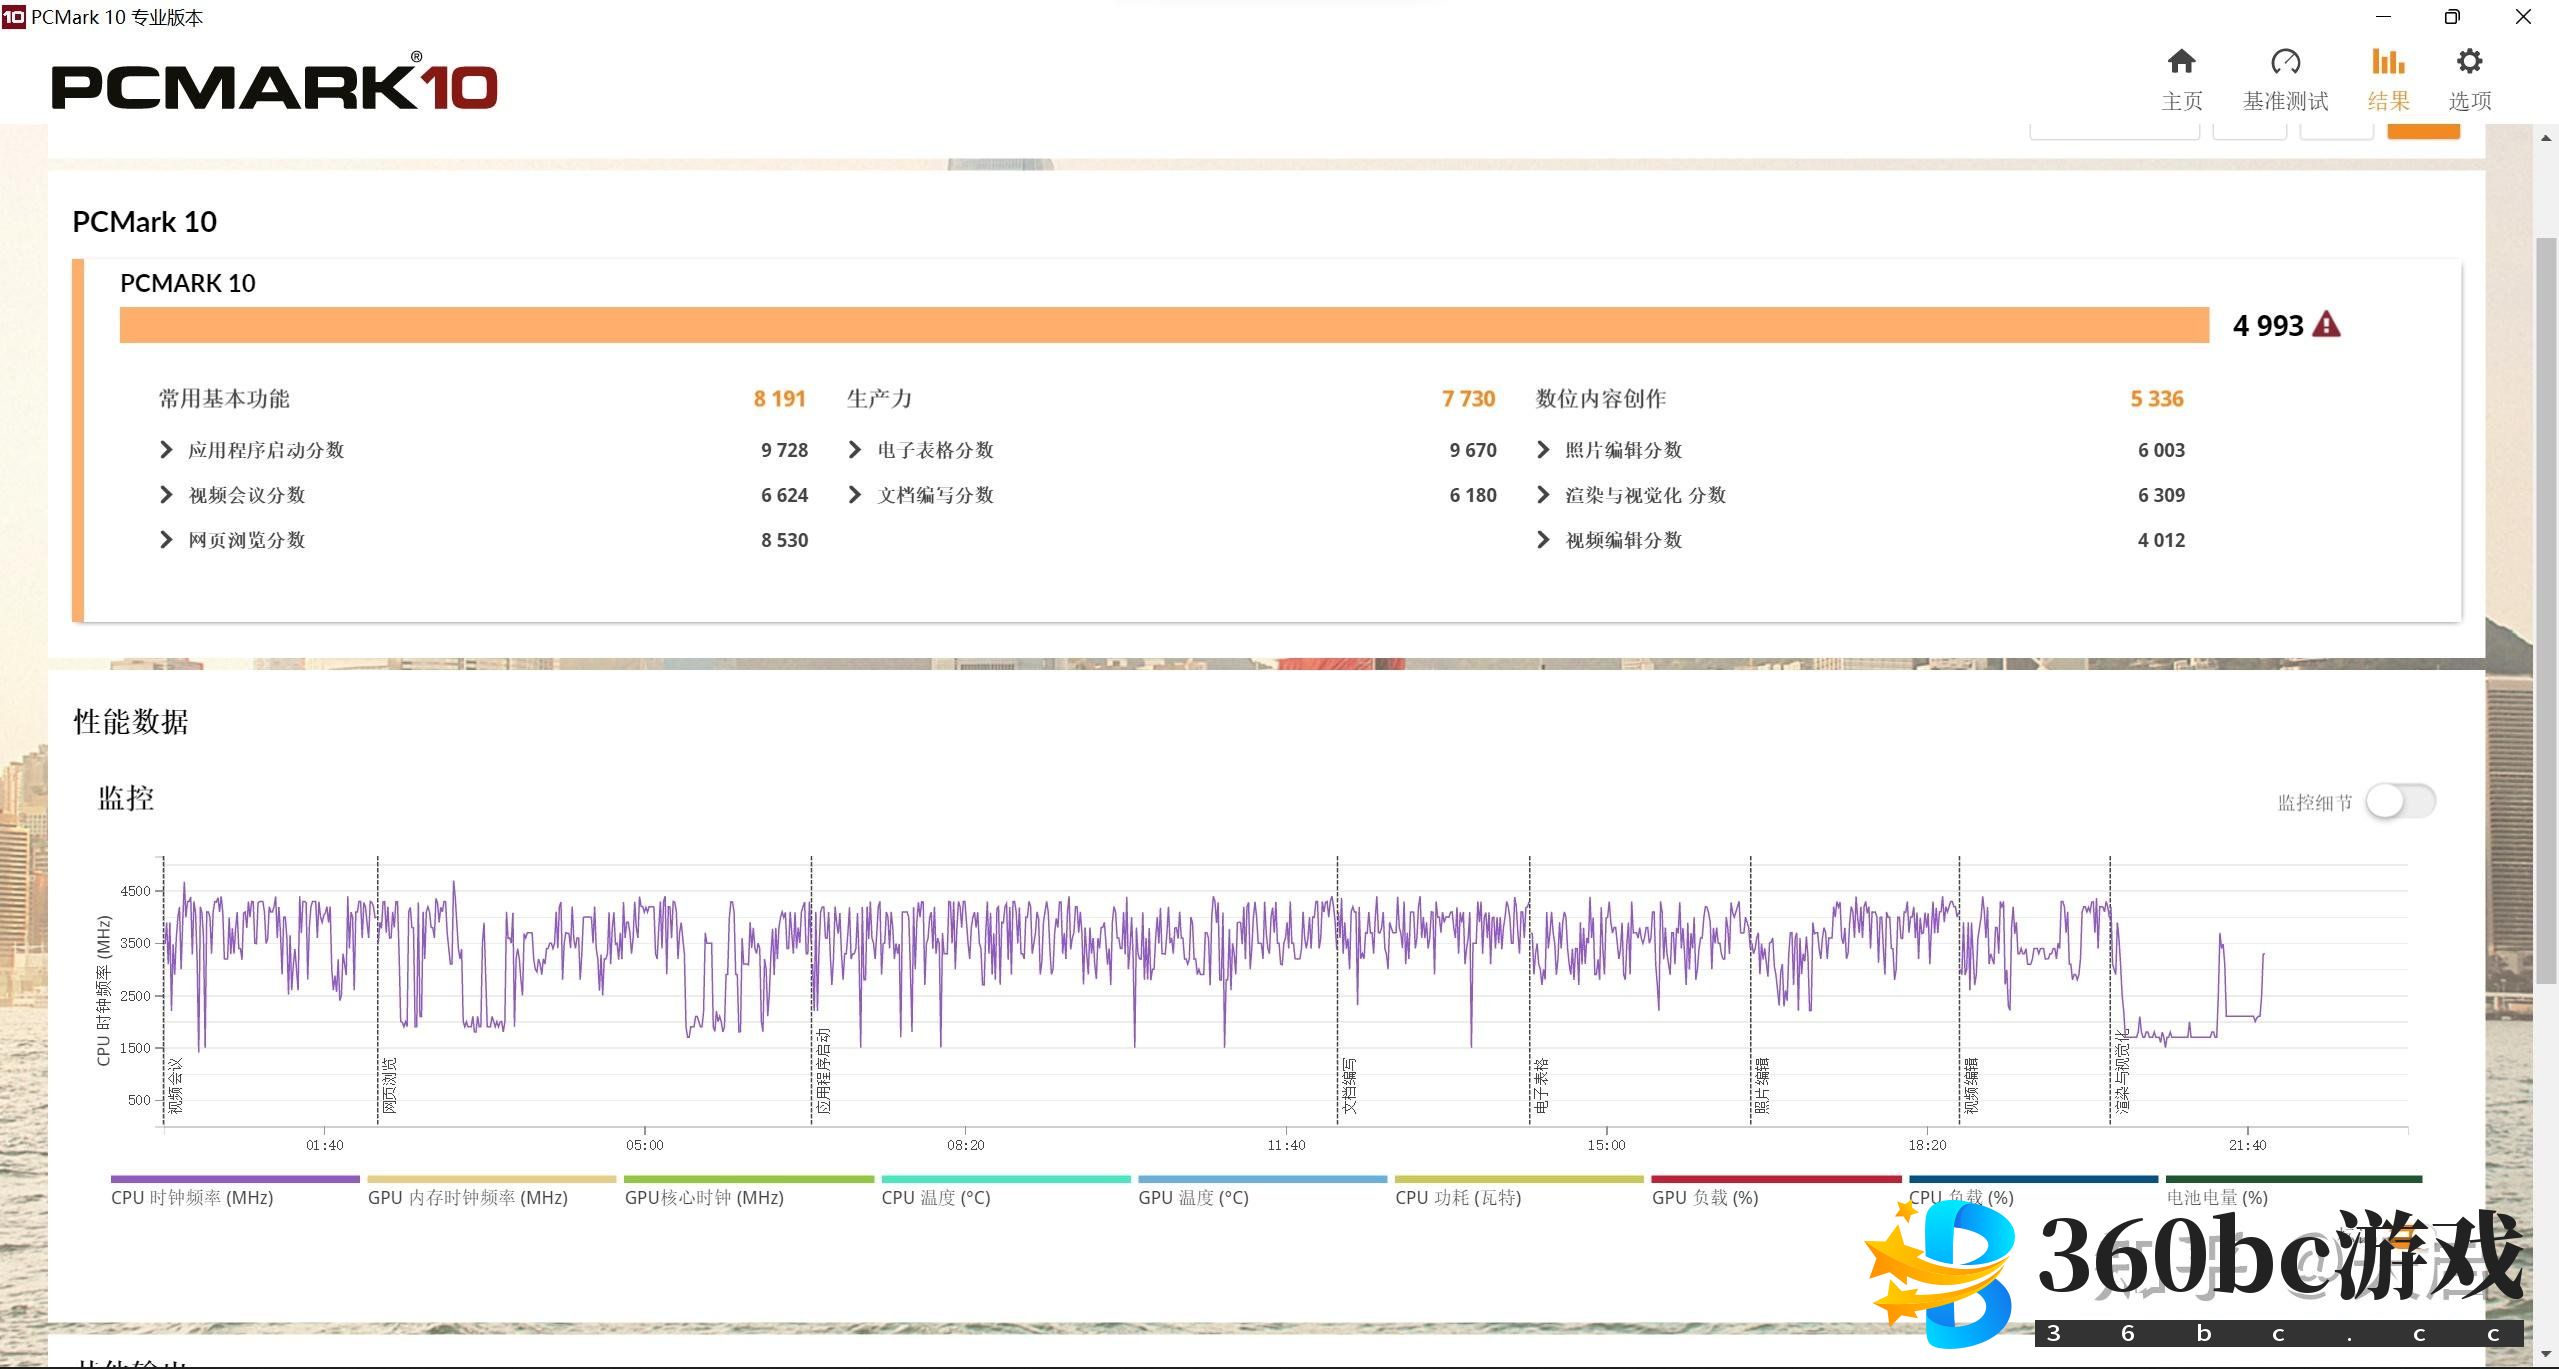The height and width of the screenshot is (1369, 2559).
Task: Click the 数位内容创作 score 5 336
Action: point(2156,399)
